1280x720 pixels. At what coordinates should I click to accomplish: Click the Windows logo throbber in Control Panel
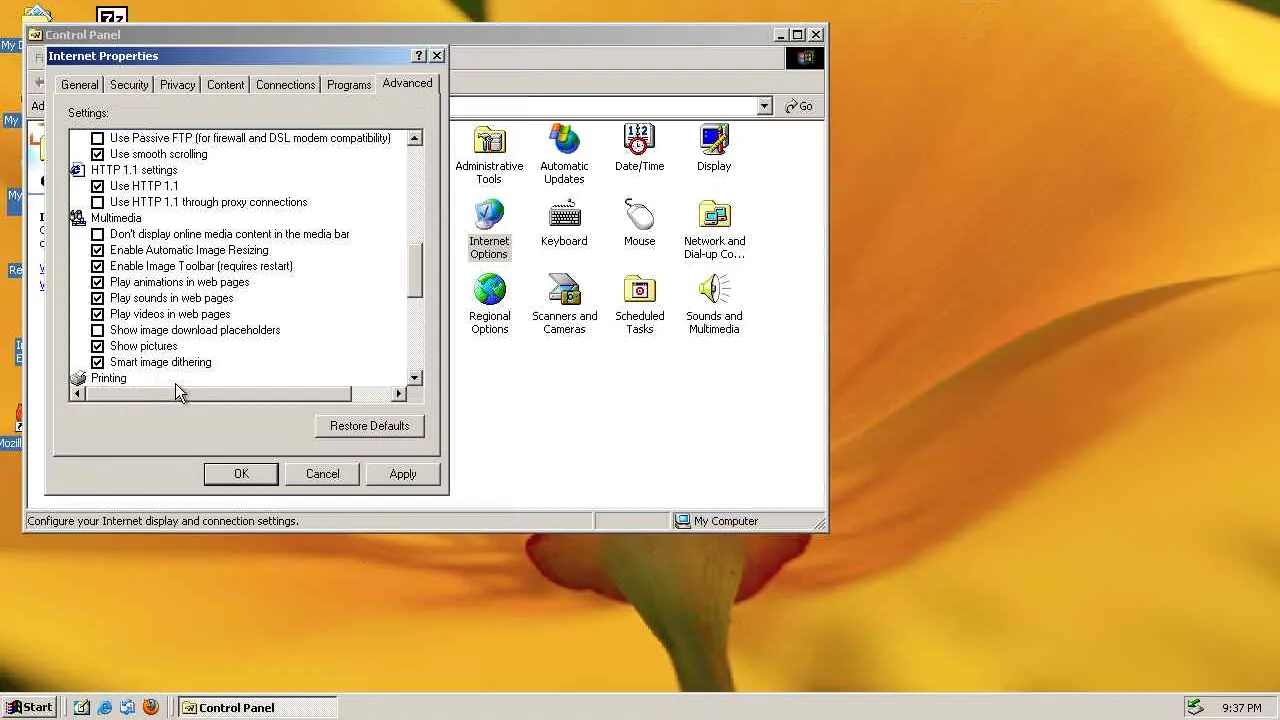coord(805,58)
